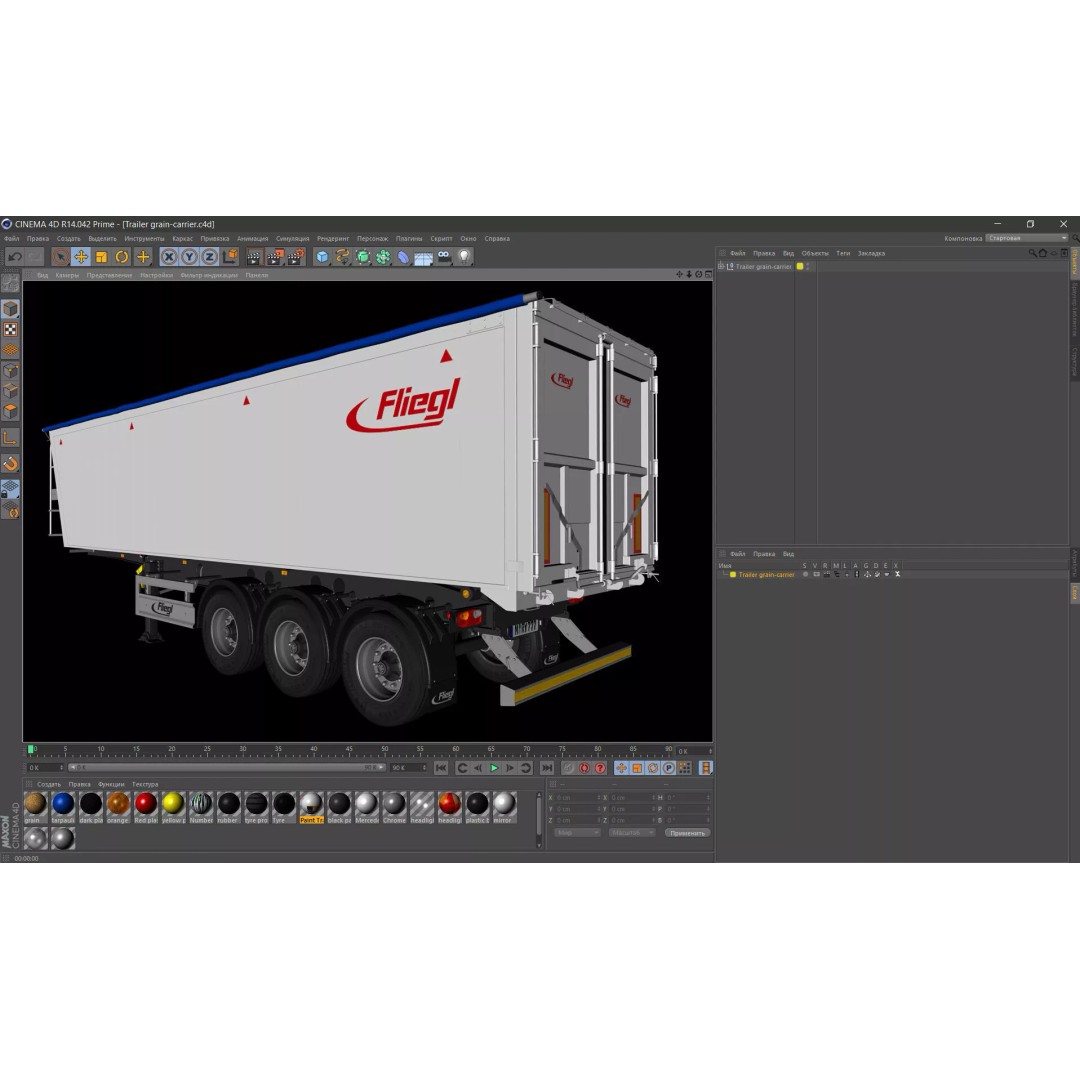Activate the Rotate tool icon
Image resolution: width=1080 pixels, height=1080 pixels.
coord(122,257)
